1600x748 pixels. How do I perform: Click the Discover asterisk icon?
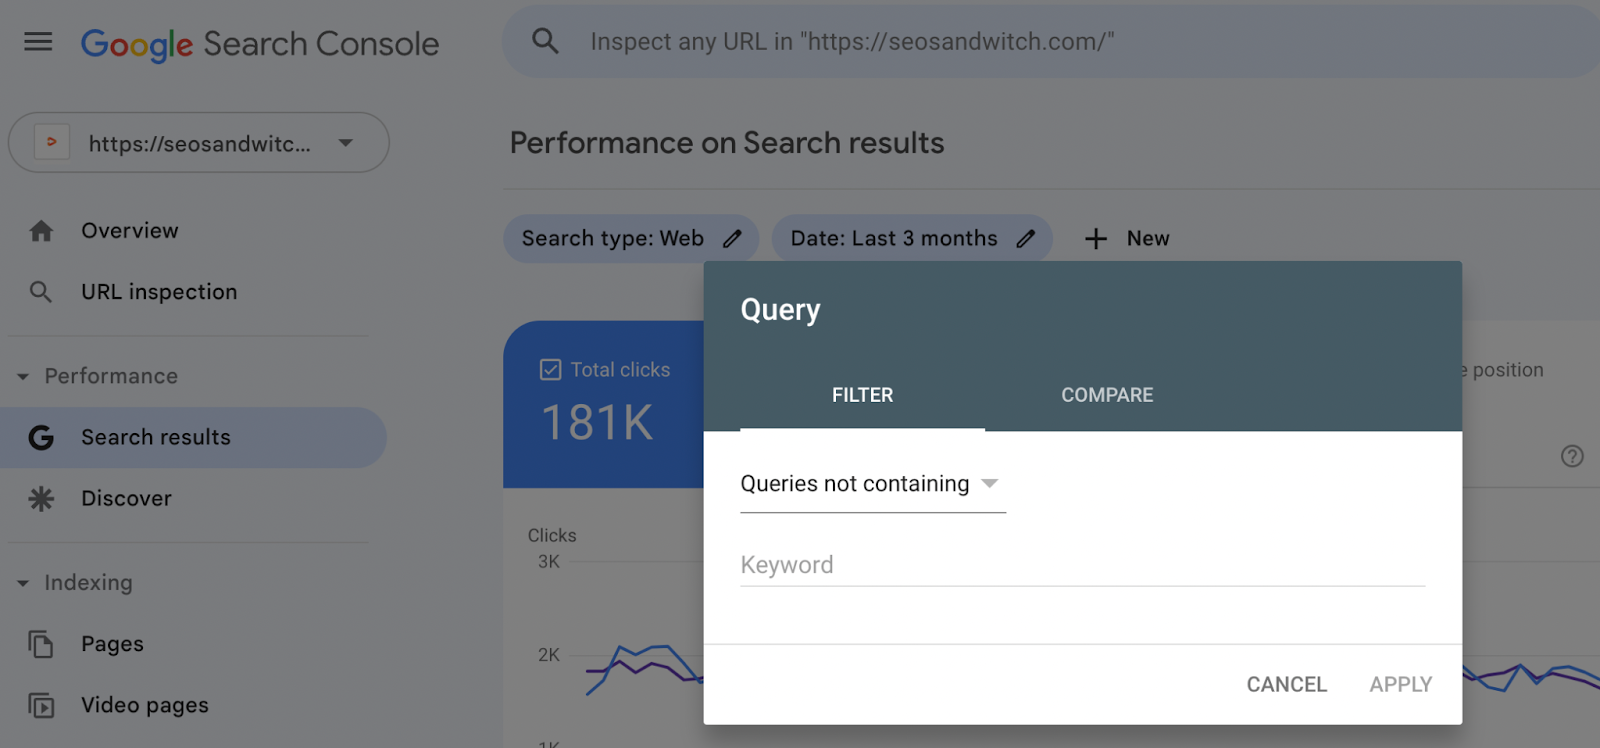pos(41,498)
